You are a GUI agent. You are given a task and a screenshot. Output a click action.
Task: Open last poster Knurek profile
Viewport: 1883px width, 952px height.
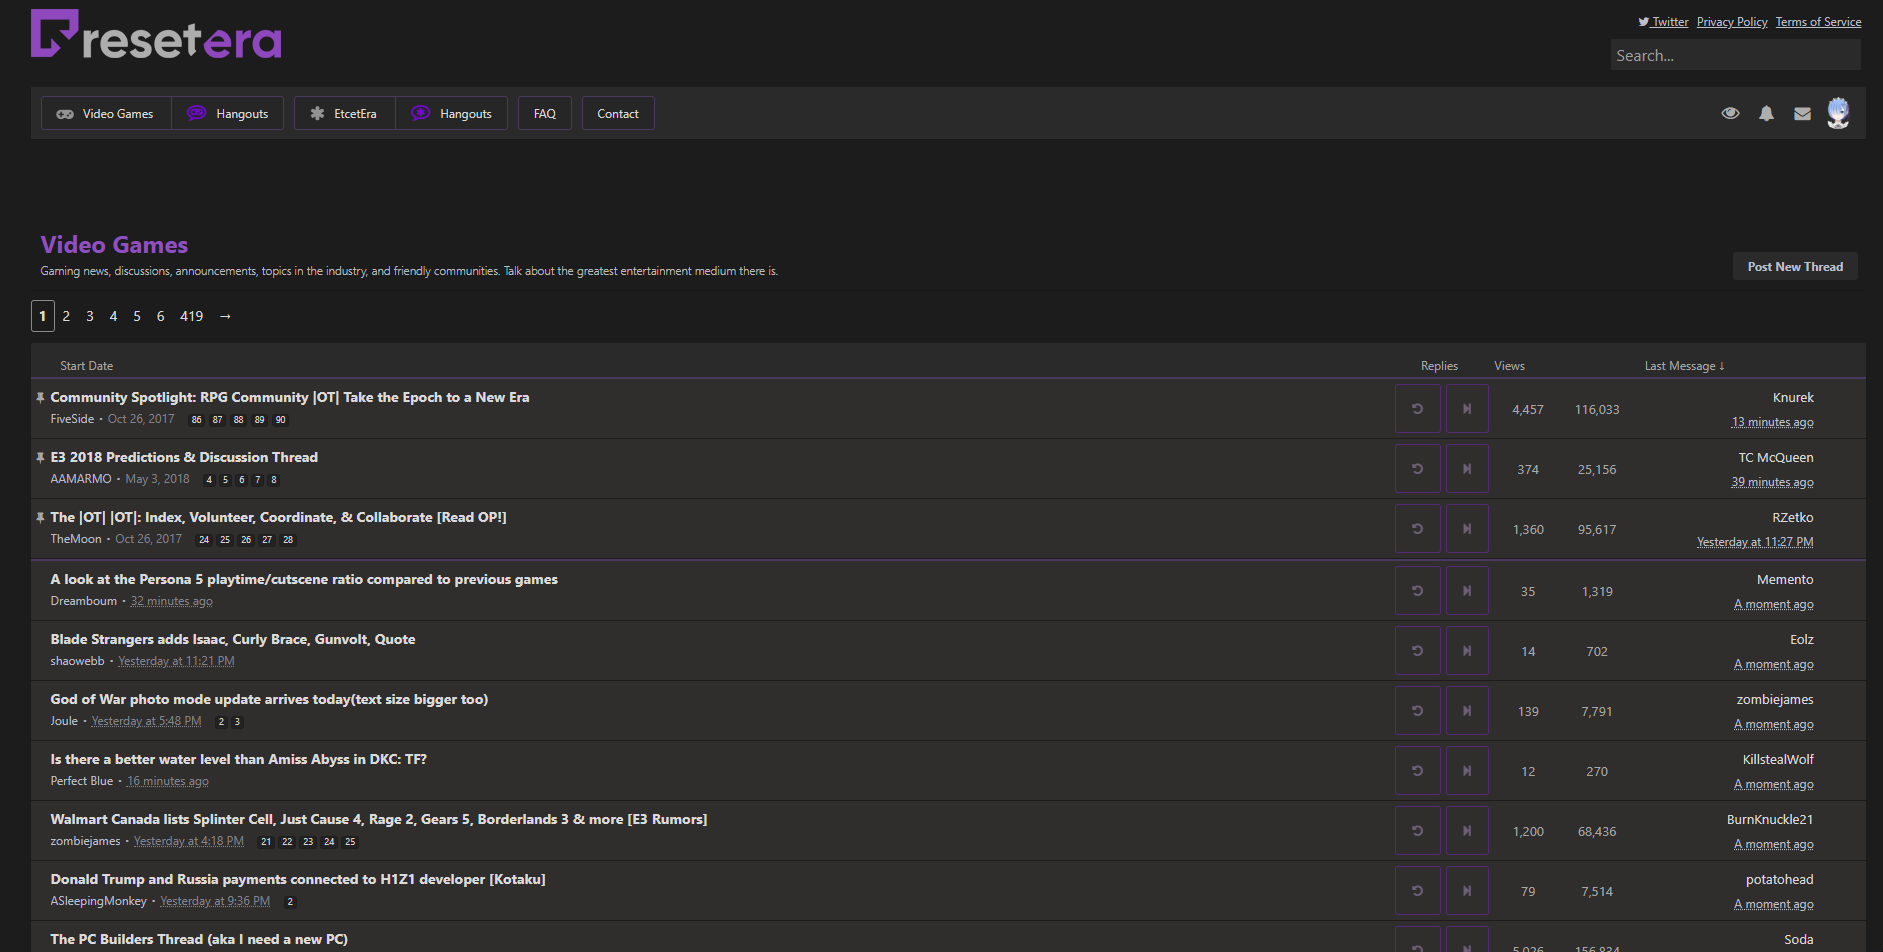click(x=1793, y=397)
